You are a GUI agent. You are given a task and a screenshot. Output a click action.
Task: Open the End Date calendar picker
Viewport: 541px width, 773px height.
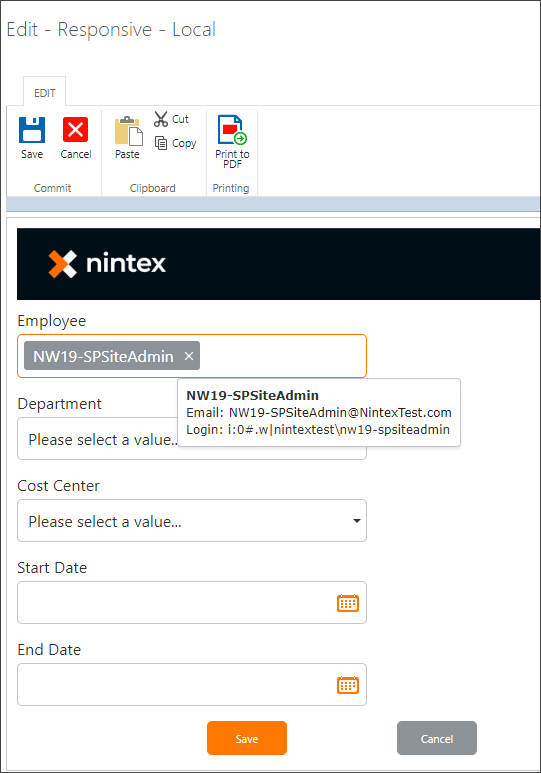(x=348, y=685)
